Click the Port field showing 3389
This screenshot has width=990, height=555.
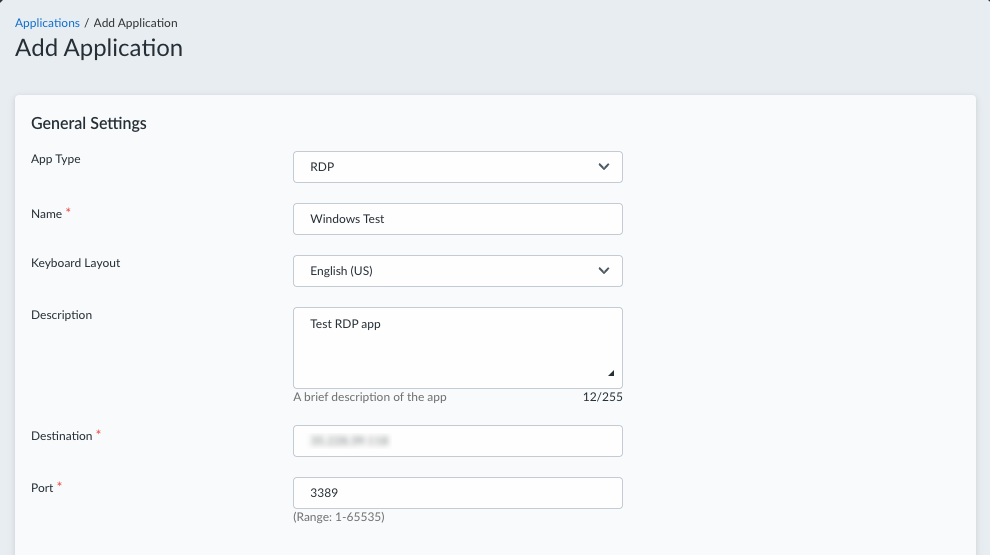tap(457, 493)
